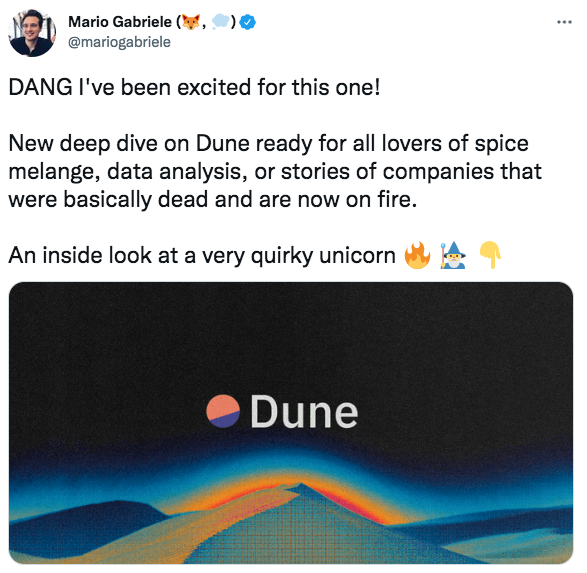This screenshot has width=587, height=573.
Task: Click the white Dune wordmark in card
Action: click(304, 412)
